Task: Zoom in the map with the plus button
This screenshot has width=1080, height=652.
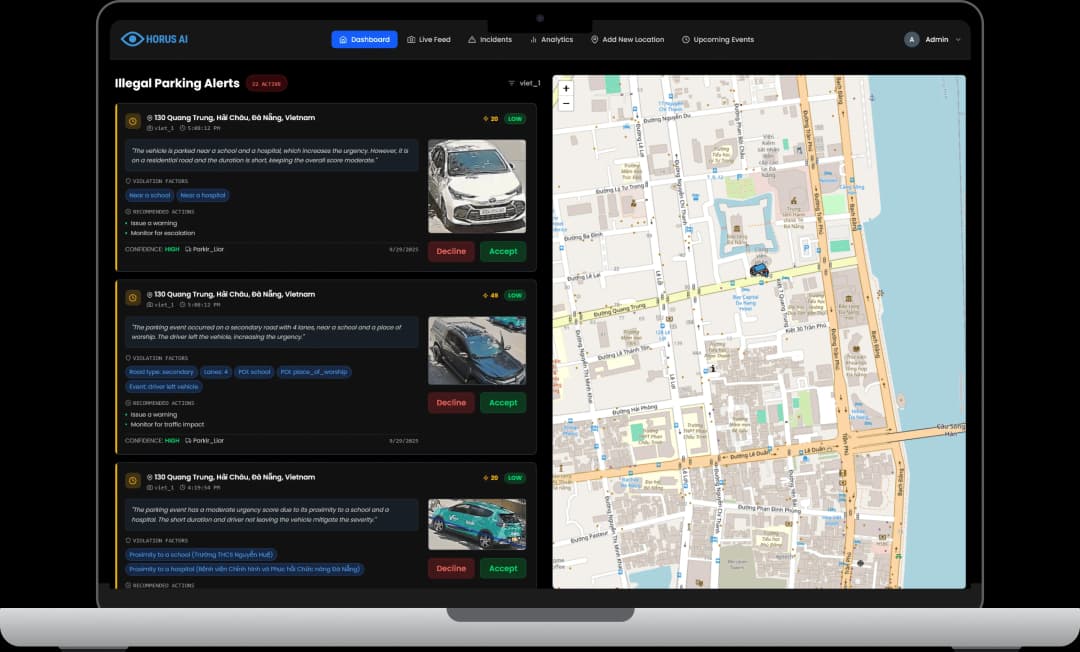Action: [x=566, y=88]
